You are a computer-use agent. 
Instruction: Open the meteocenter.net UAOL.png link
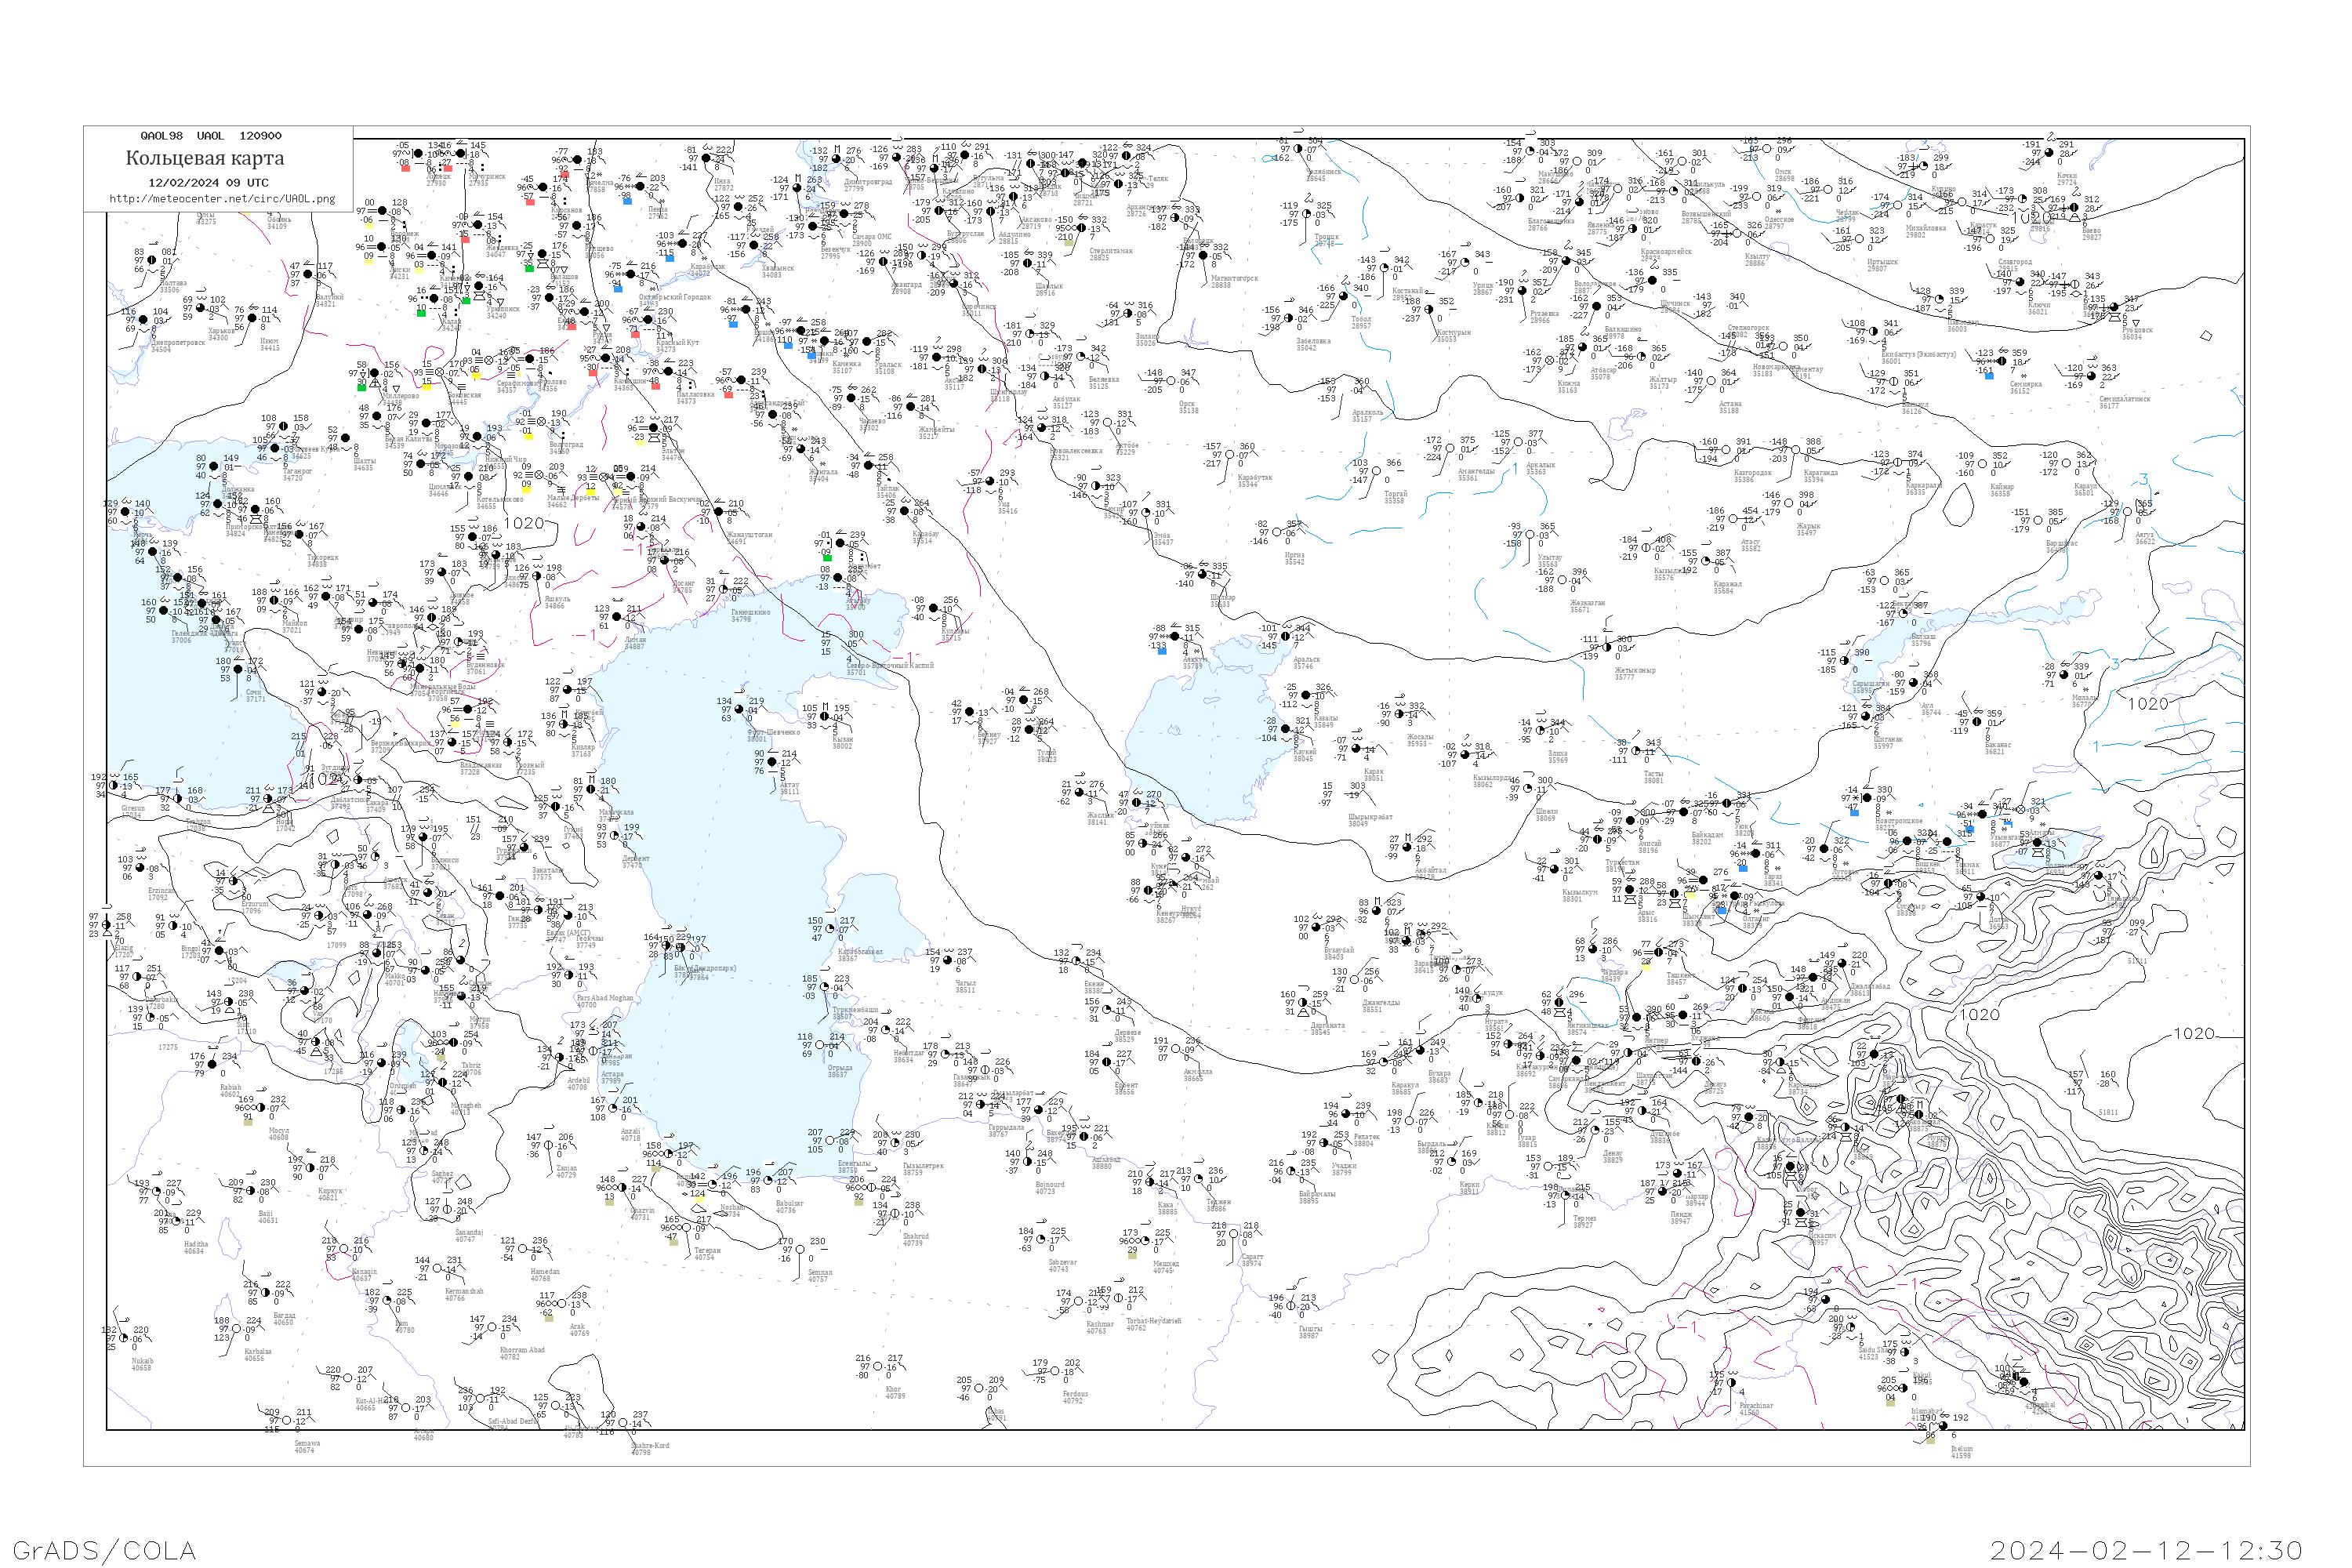(x=222, y=198)
